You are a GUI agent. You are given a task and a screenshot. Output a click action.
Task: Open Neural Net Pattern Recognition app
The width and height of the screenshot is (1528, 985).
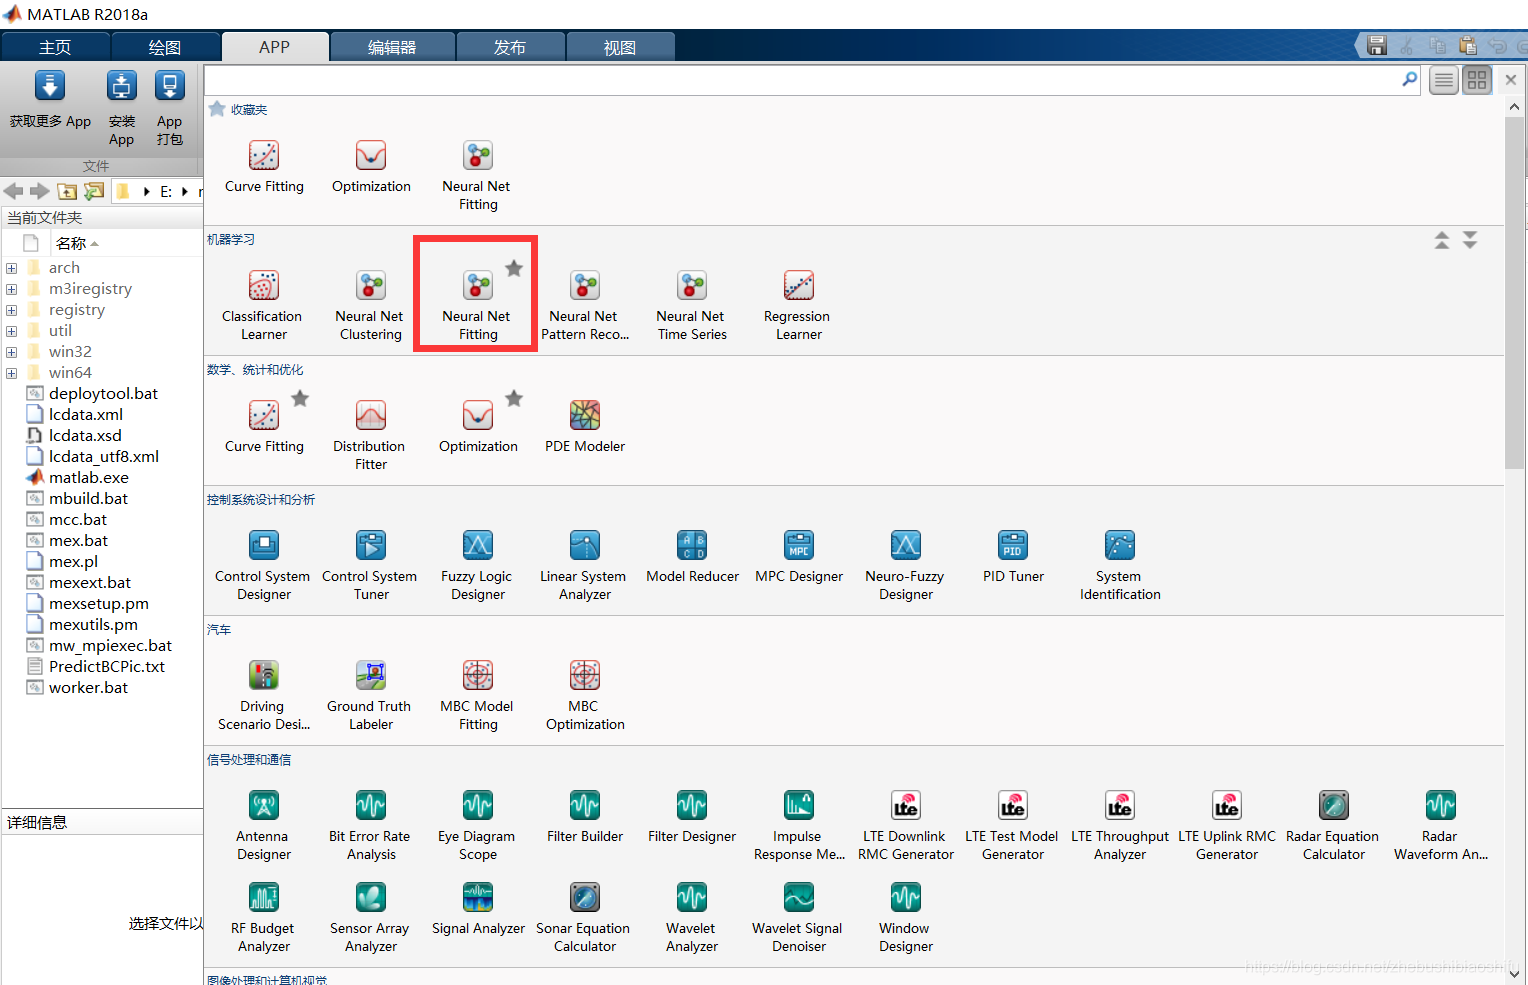[x=585, y=305]
